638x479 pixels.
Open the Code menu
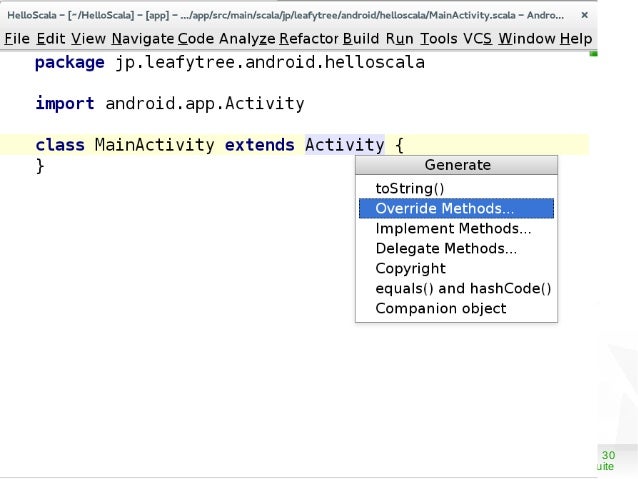tap(196, 39)
